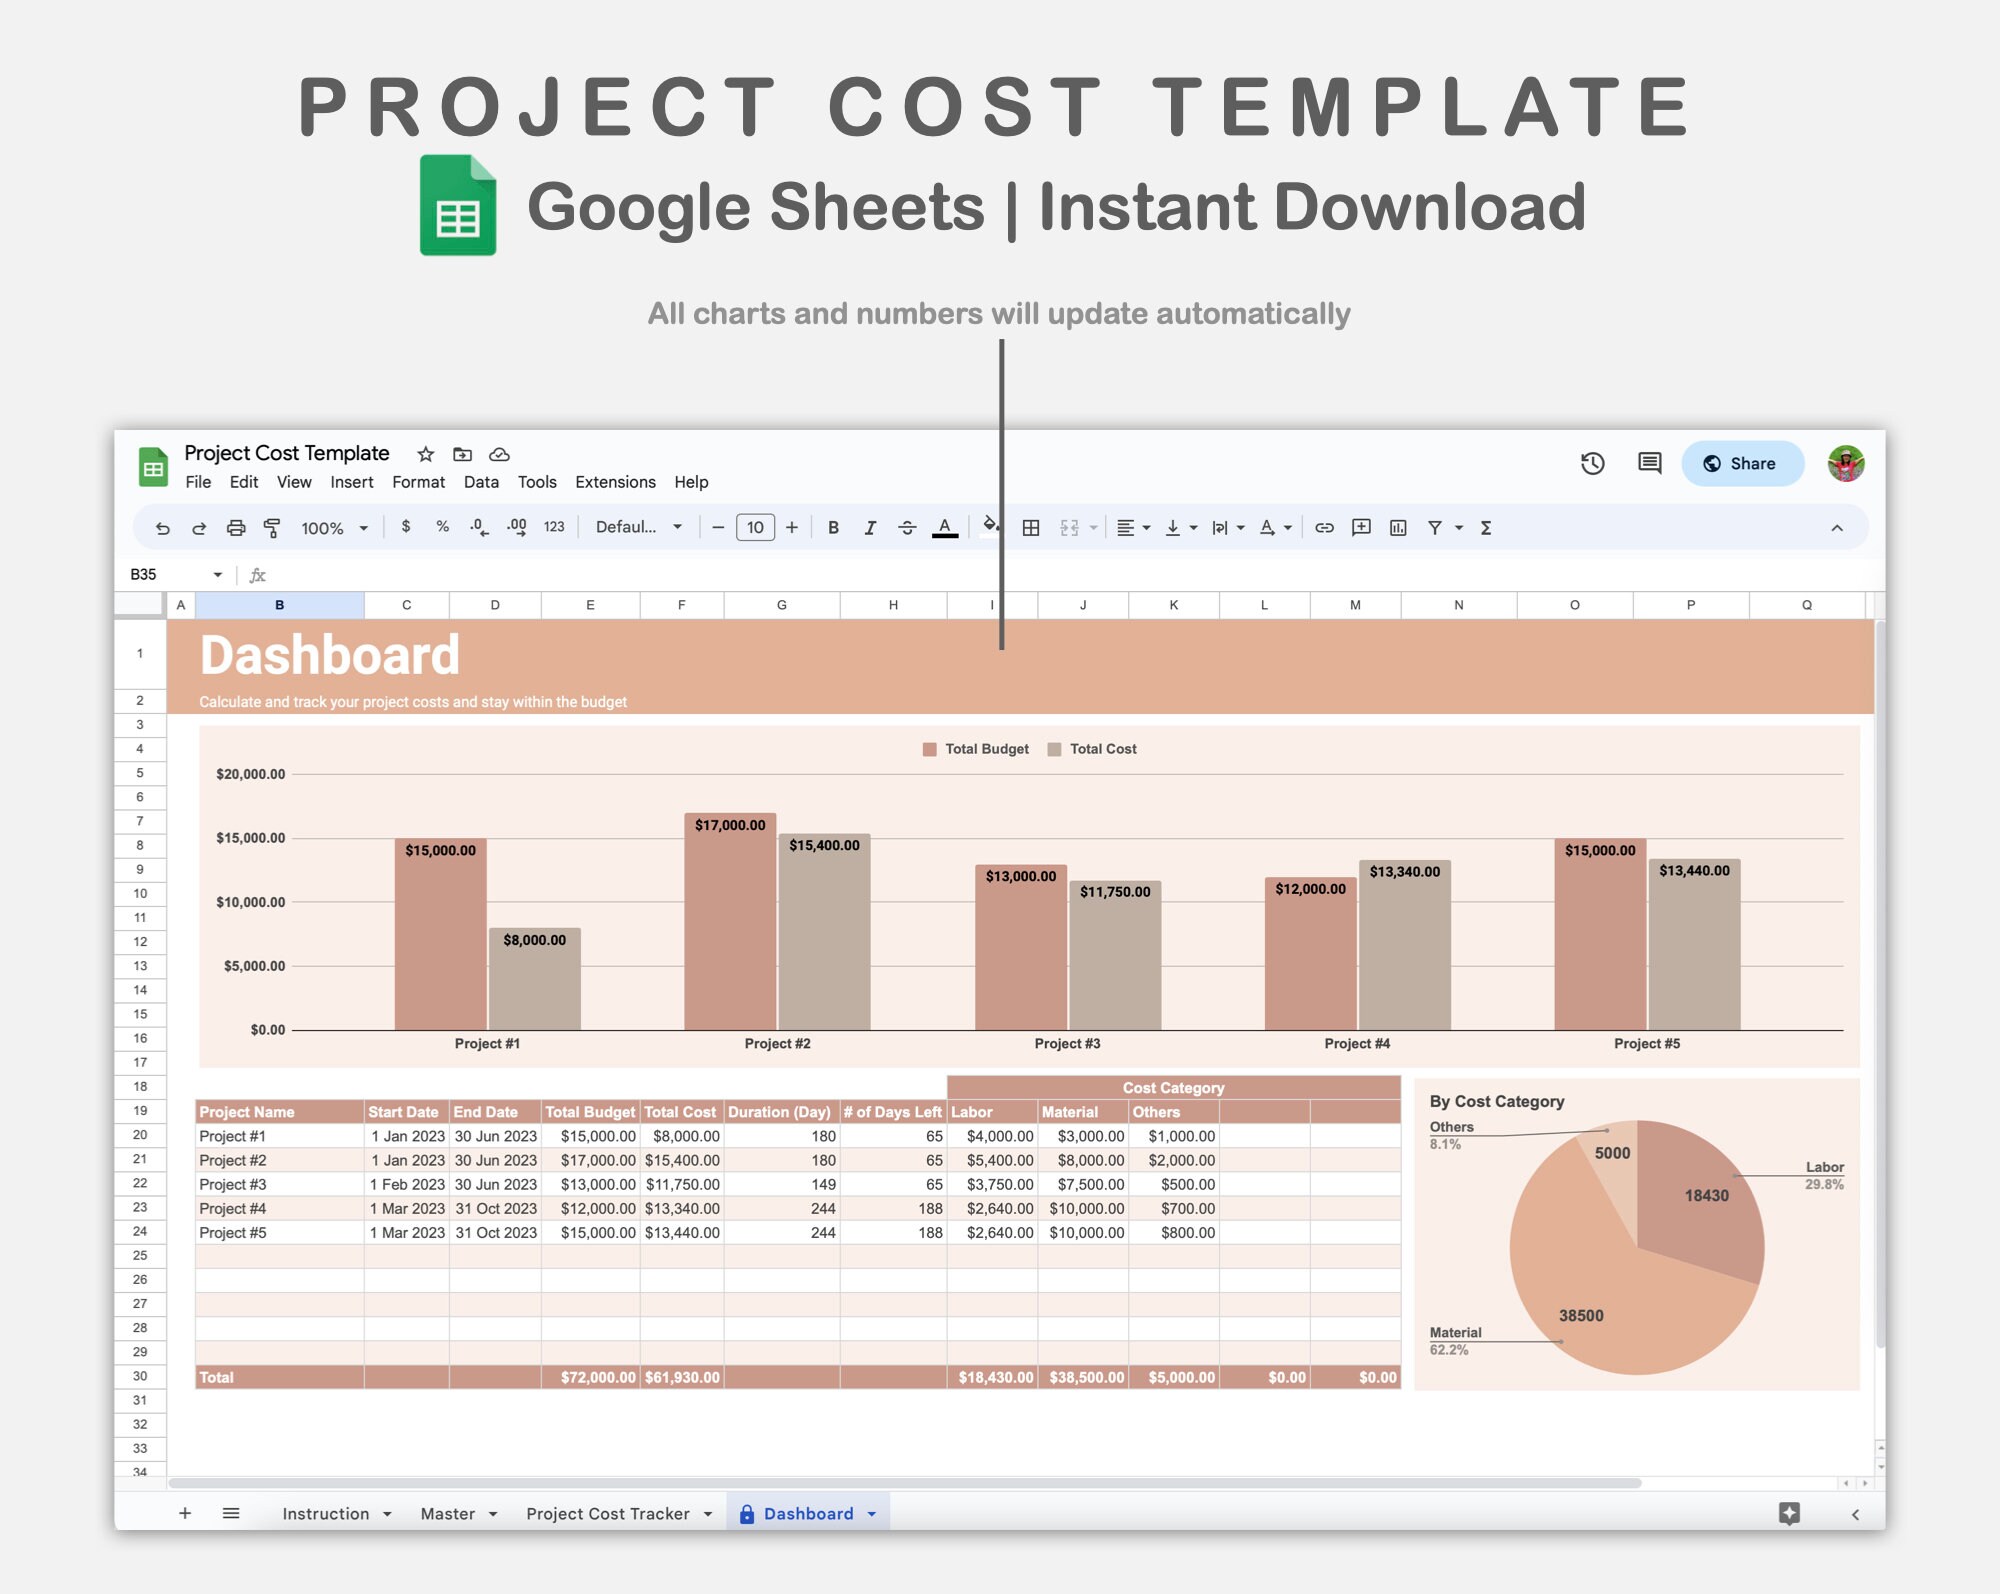Open the Borders icon
The image size is (2000, 1594).
coord(1031,527)
